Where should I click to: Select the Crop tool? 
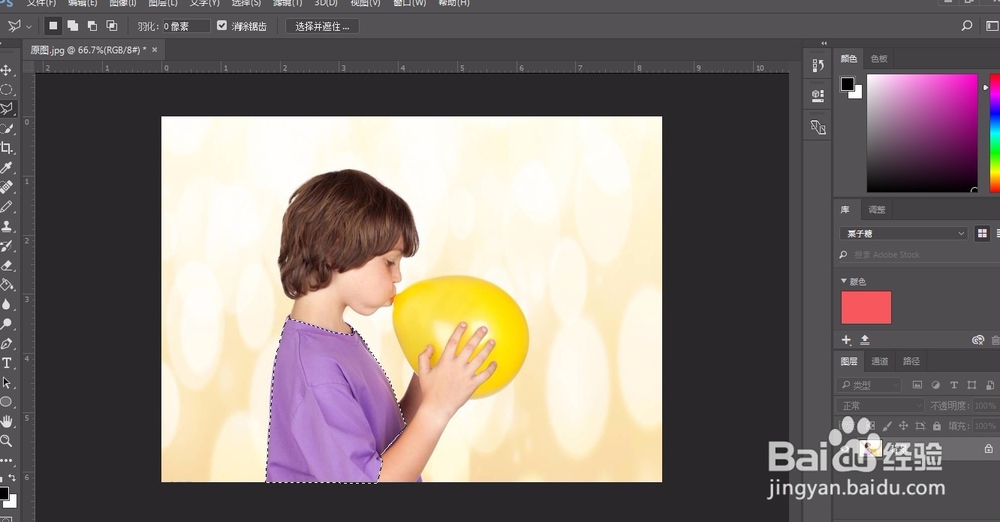[6, 148]
